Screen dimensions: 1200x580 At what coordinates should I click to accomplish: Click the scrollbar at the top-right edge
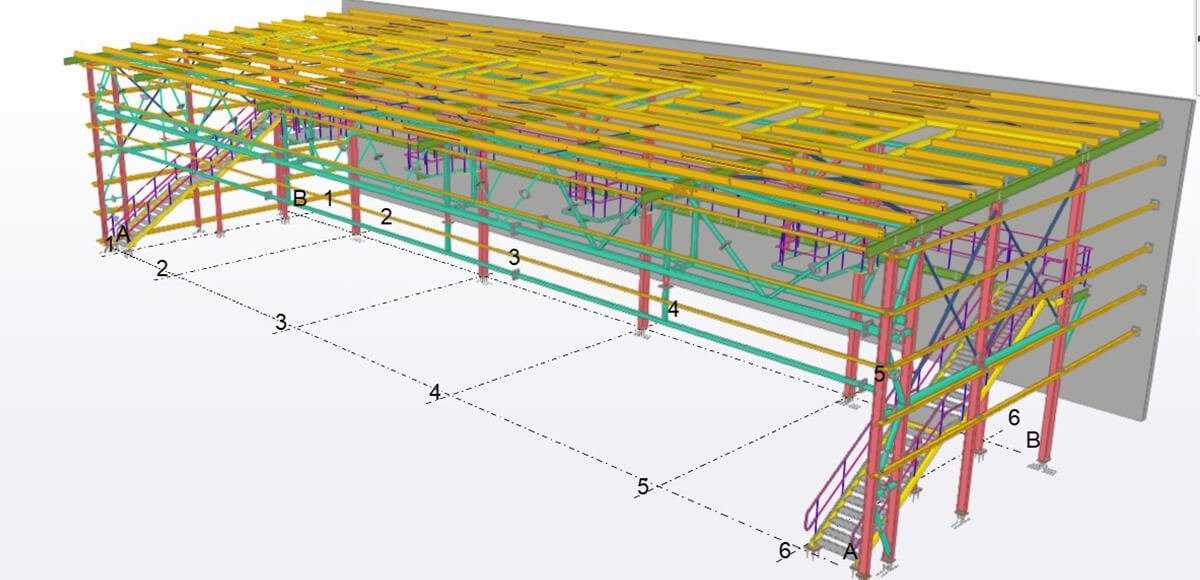click(1196, 35)
